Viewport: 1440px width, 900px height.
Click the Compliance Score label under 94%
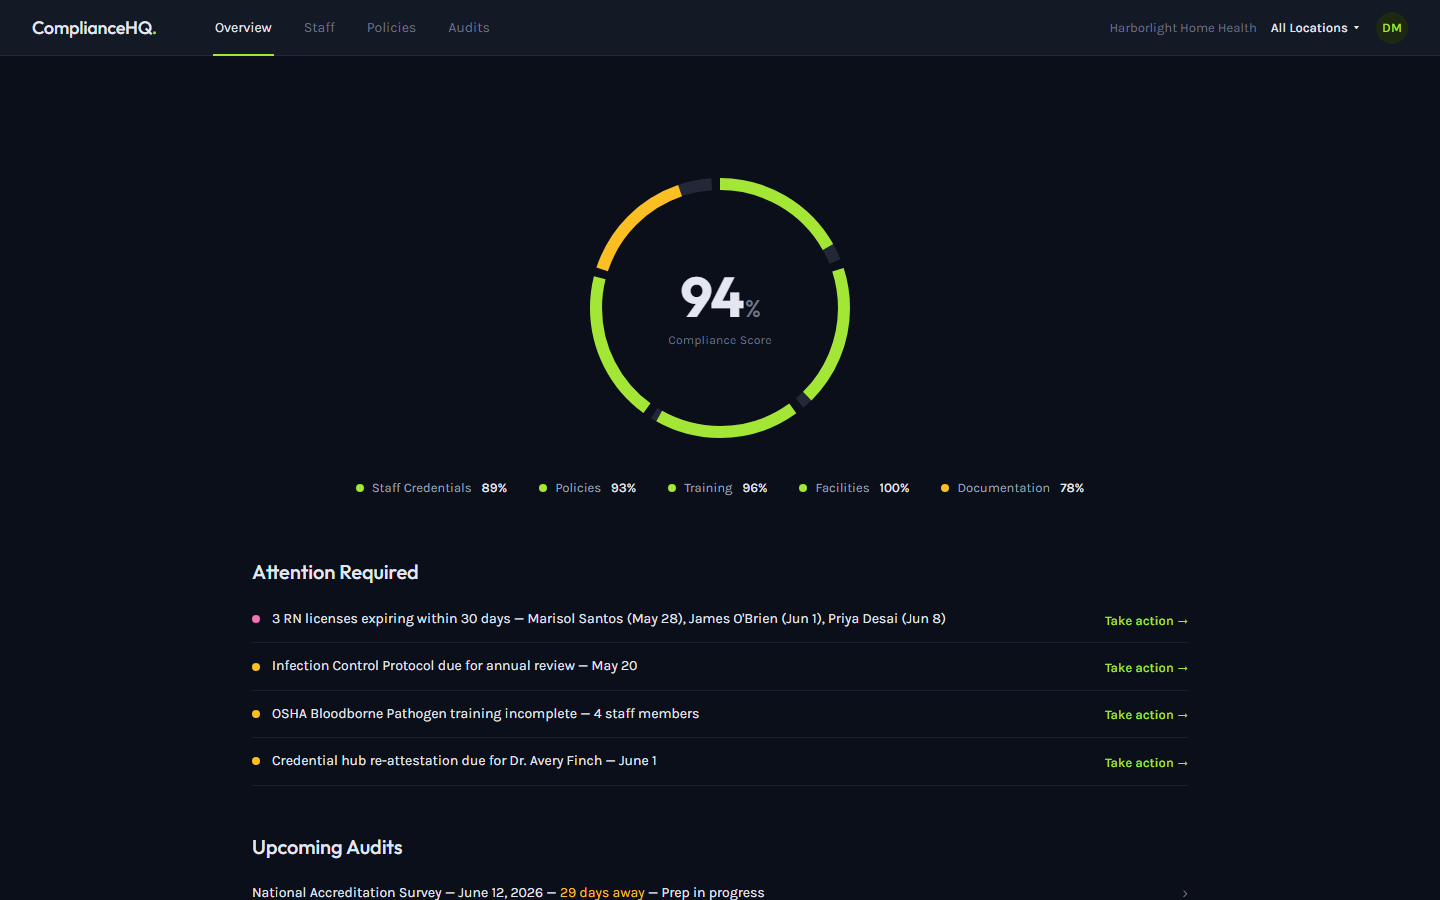click(720, 340)
